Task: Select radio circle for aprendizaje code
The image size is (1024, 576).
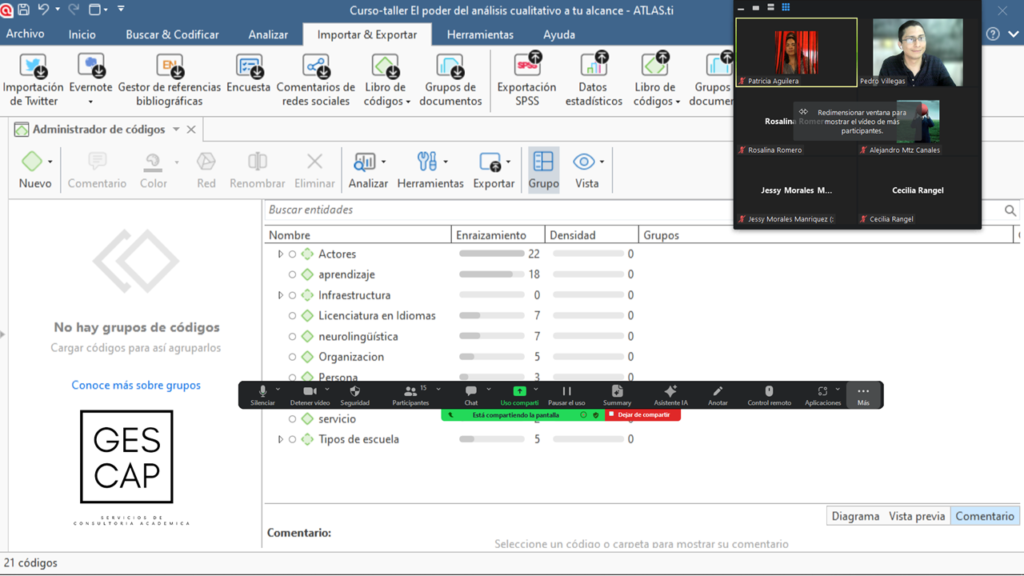Action: click(293, 275)
